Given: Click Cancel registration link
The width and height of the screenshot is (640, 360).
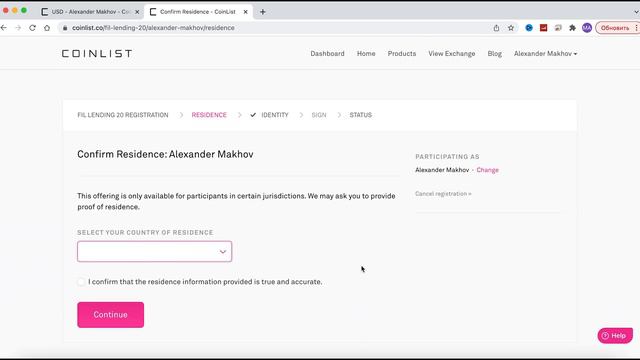Looking at the screenshot, I should tap(443, 194).
